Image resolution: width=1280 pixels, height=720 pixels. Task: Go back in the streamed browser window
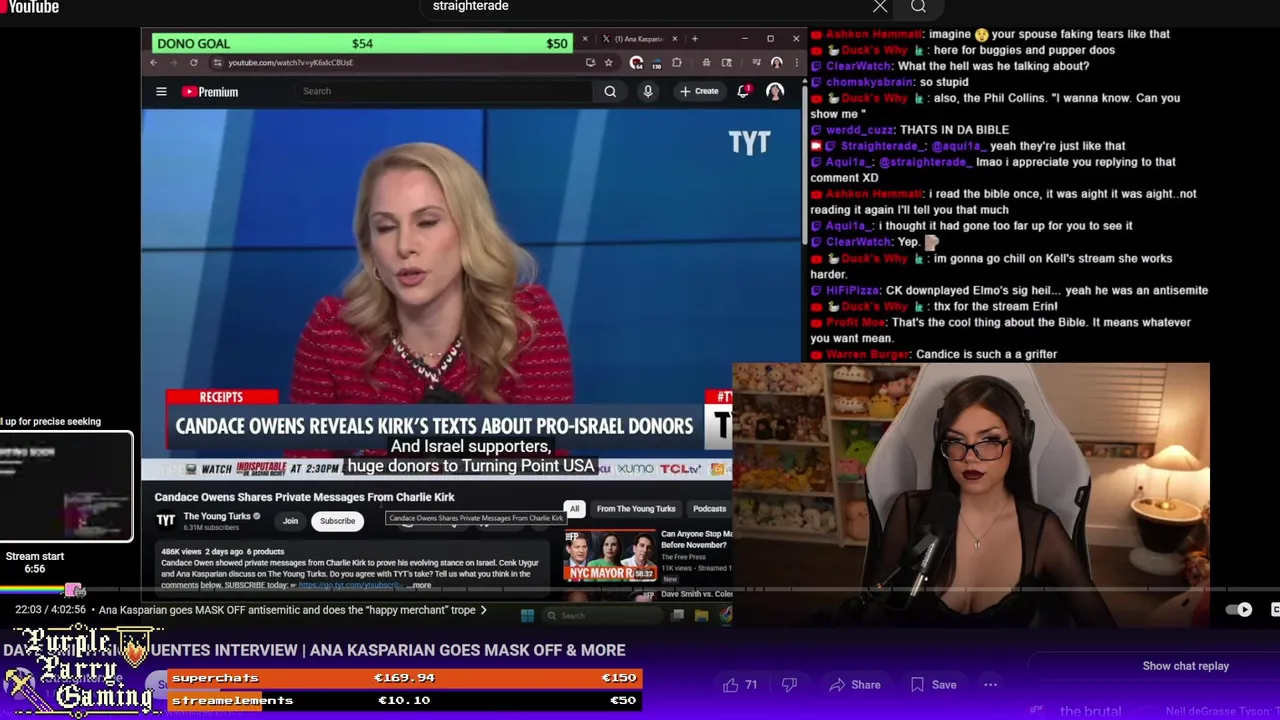click(x=154, y=62)
